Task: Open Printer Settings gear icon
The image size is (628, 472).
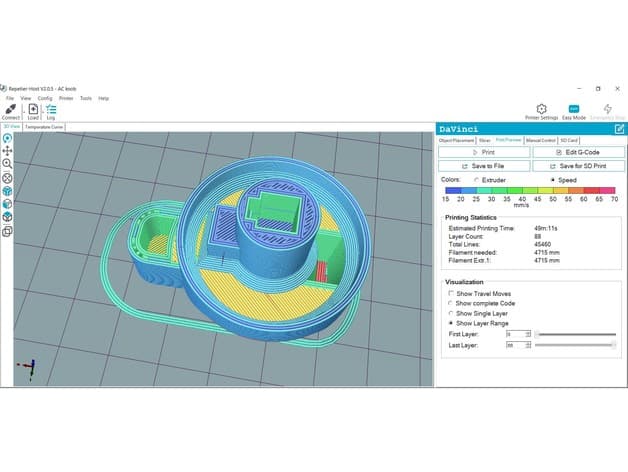Action: pos(541,109)
